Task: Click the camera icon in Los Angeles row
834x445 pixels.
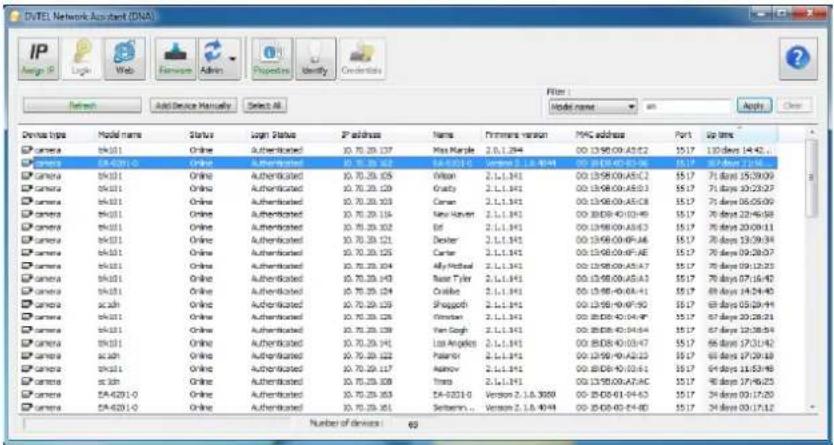Action: click(27, 343)
